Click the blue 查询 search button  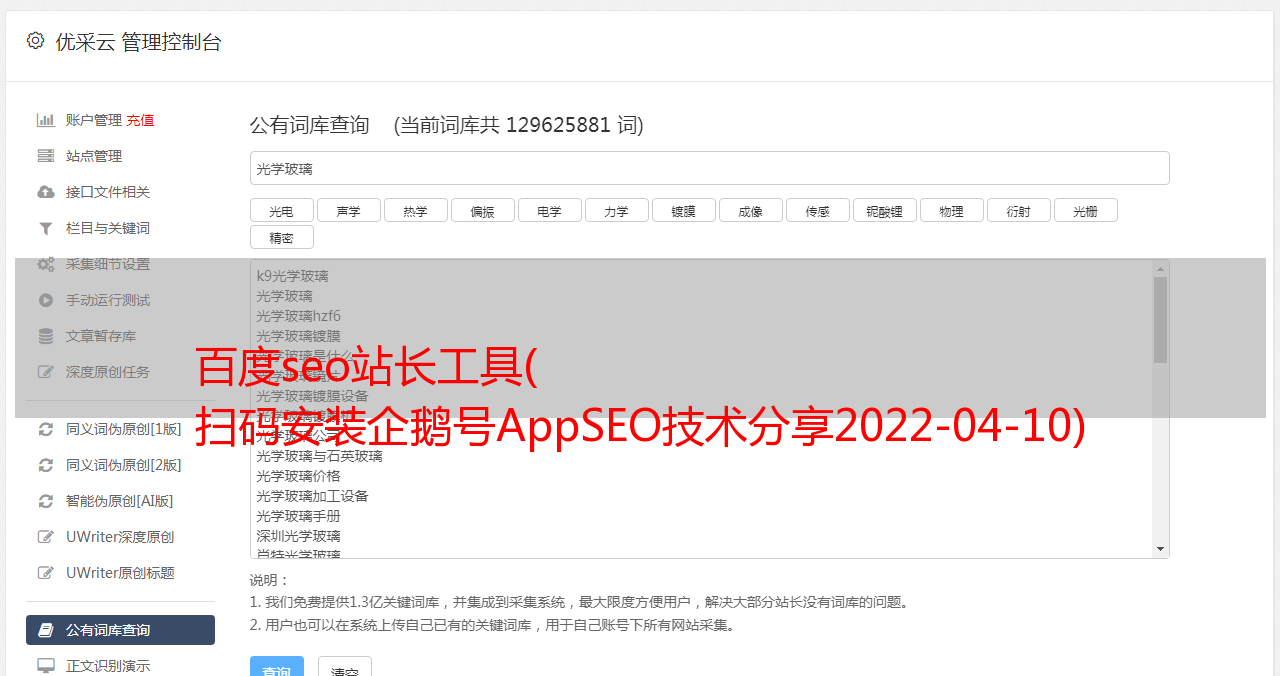277,667
